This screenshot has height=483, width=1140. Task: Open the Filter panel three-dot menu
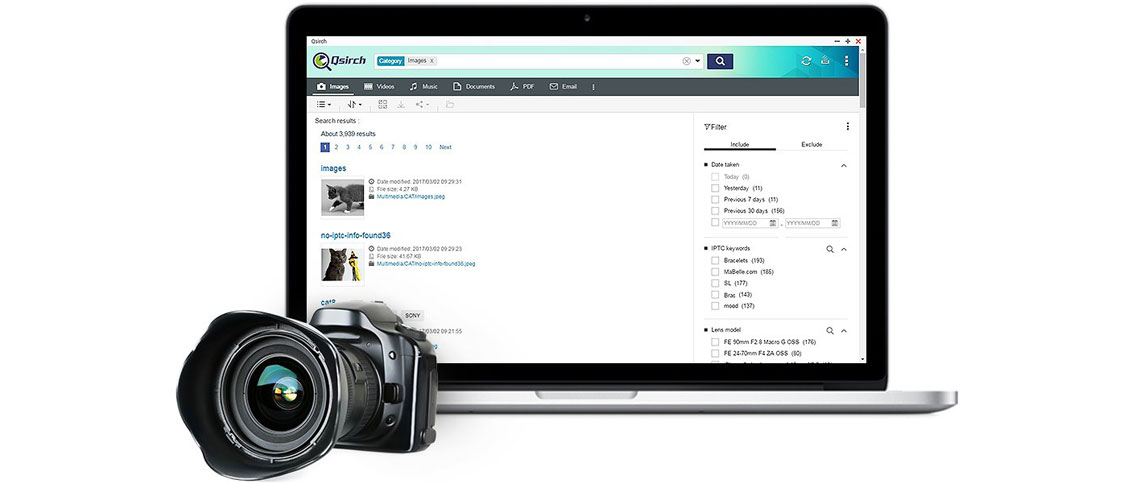[x=847, y=127]
